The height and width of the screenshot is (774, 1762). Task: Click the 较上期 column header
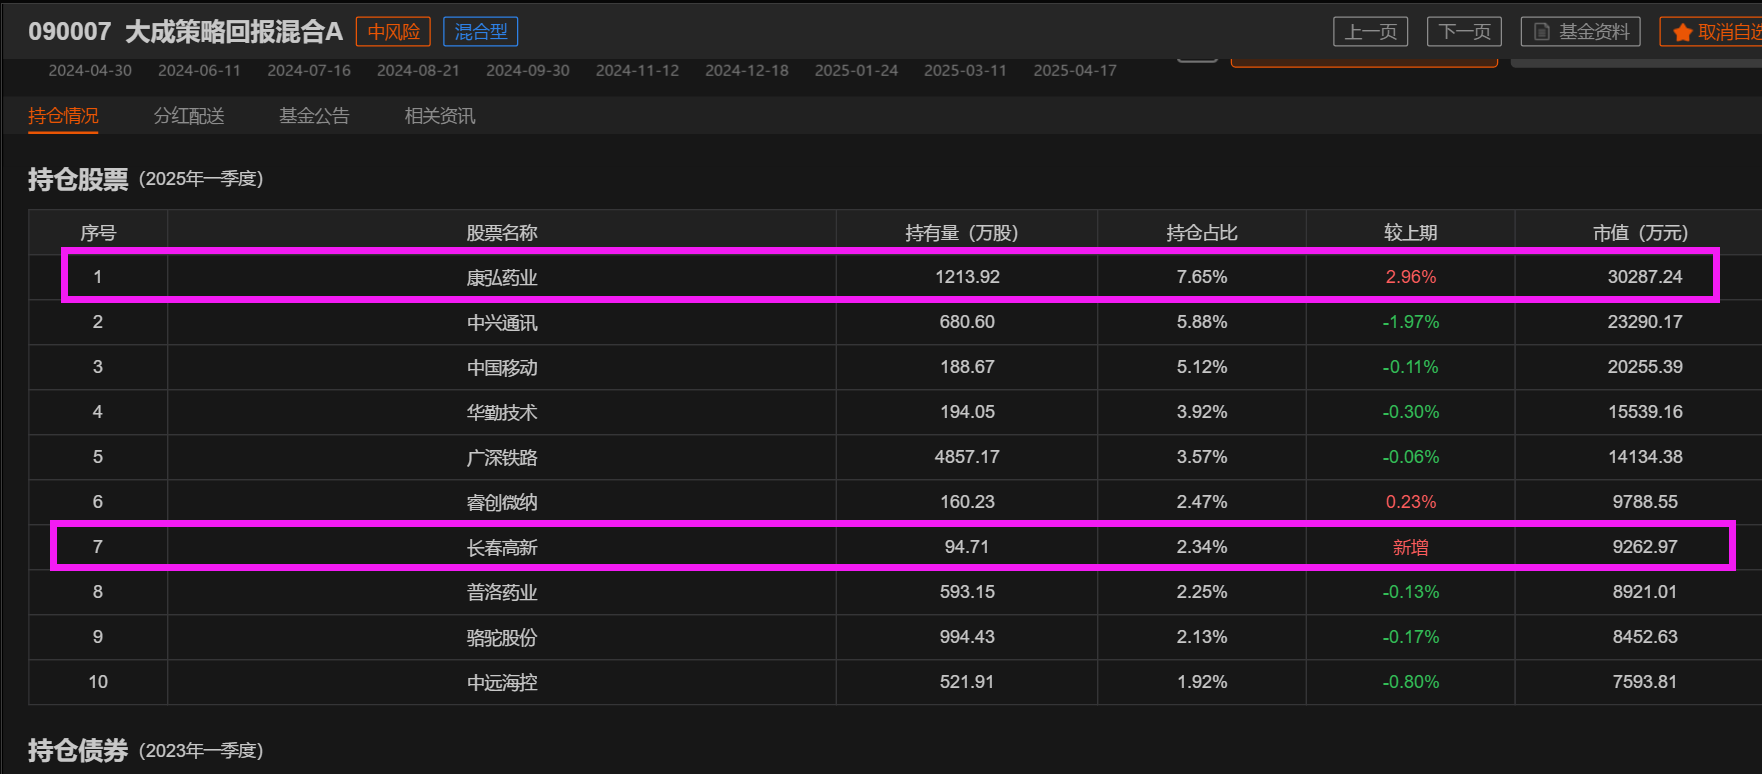pos(1411,233)
